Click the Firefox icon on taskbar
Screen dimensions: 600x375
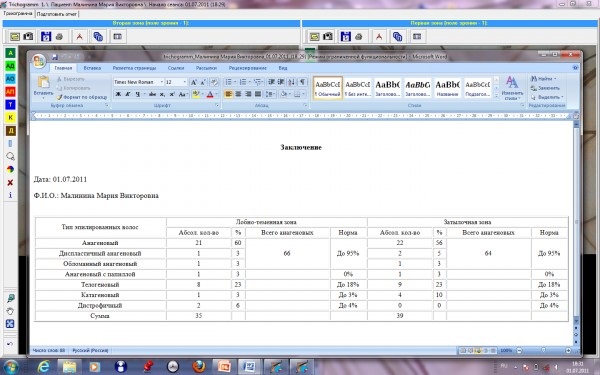point(199,366)
